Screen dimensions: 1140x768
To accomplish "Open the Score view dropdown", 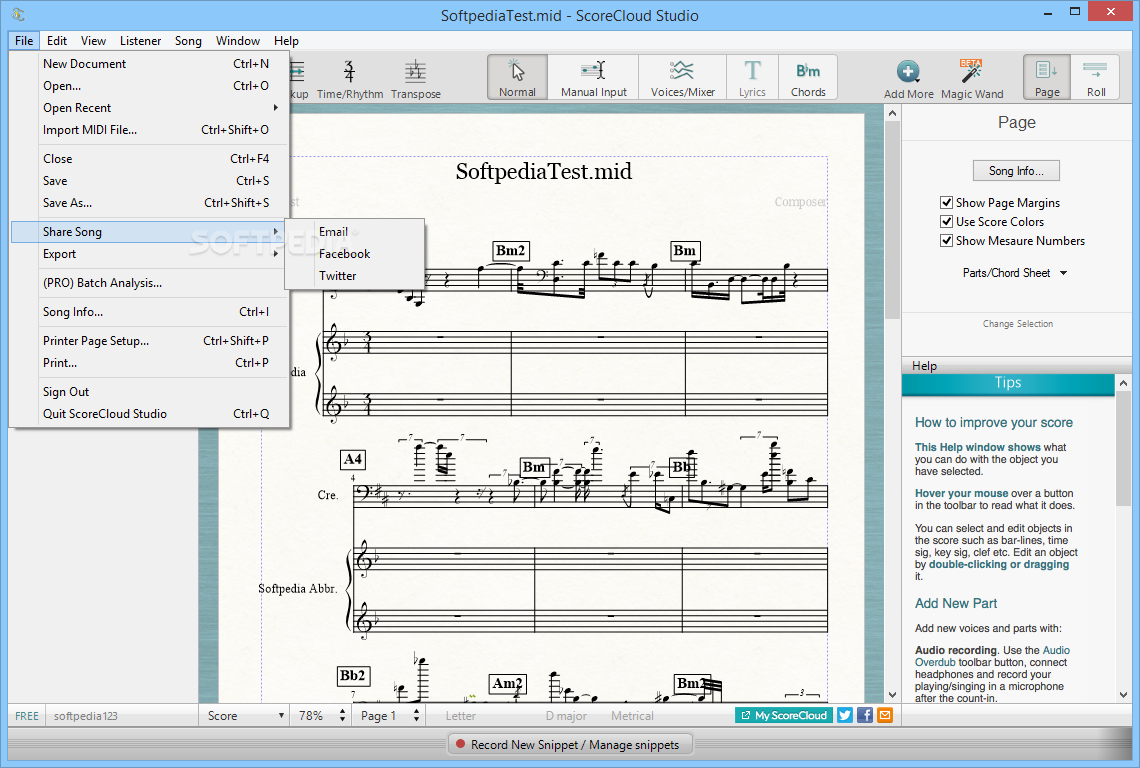I will tap(244, 716).
